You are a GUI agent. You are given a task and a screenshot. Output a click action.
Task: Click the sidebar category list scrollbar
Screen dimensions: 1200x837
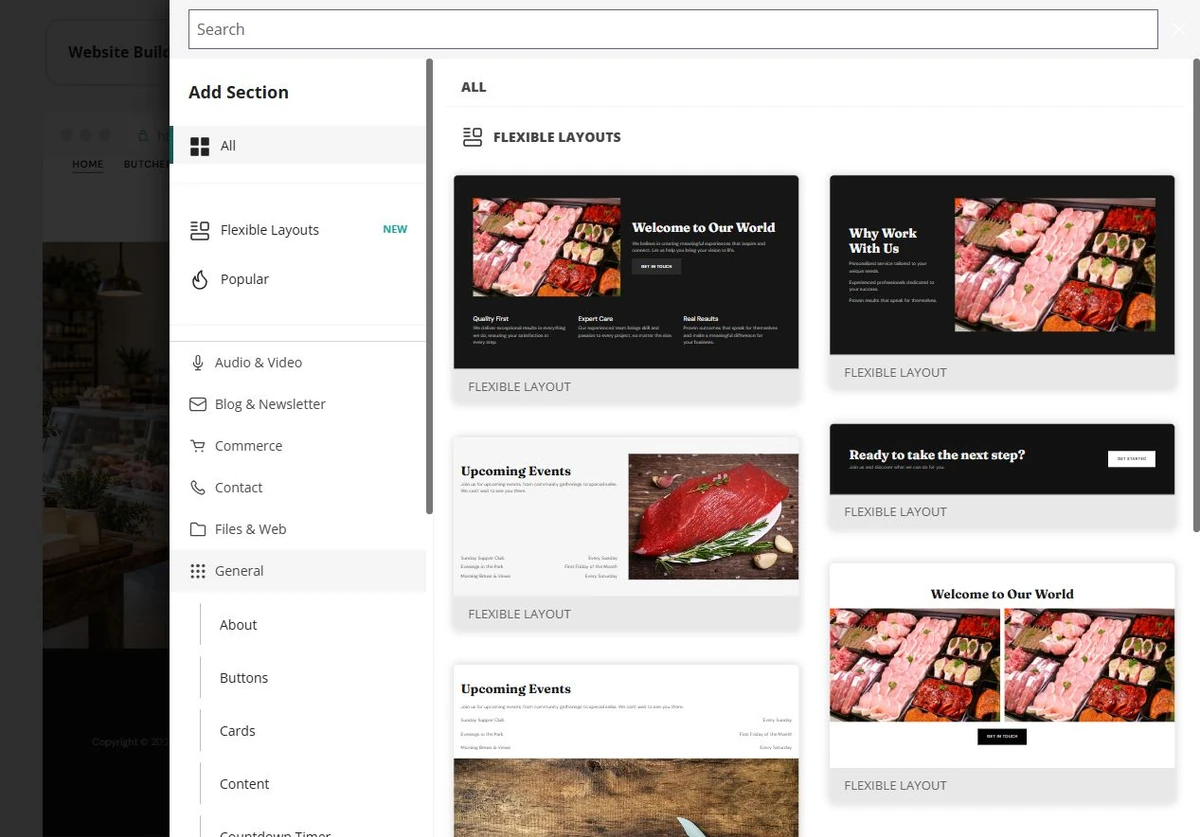[430, 286]
